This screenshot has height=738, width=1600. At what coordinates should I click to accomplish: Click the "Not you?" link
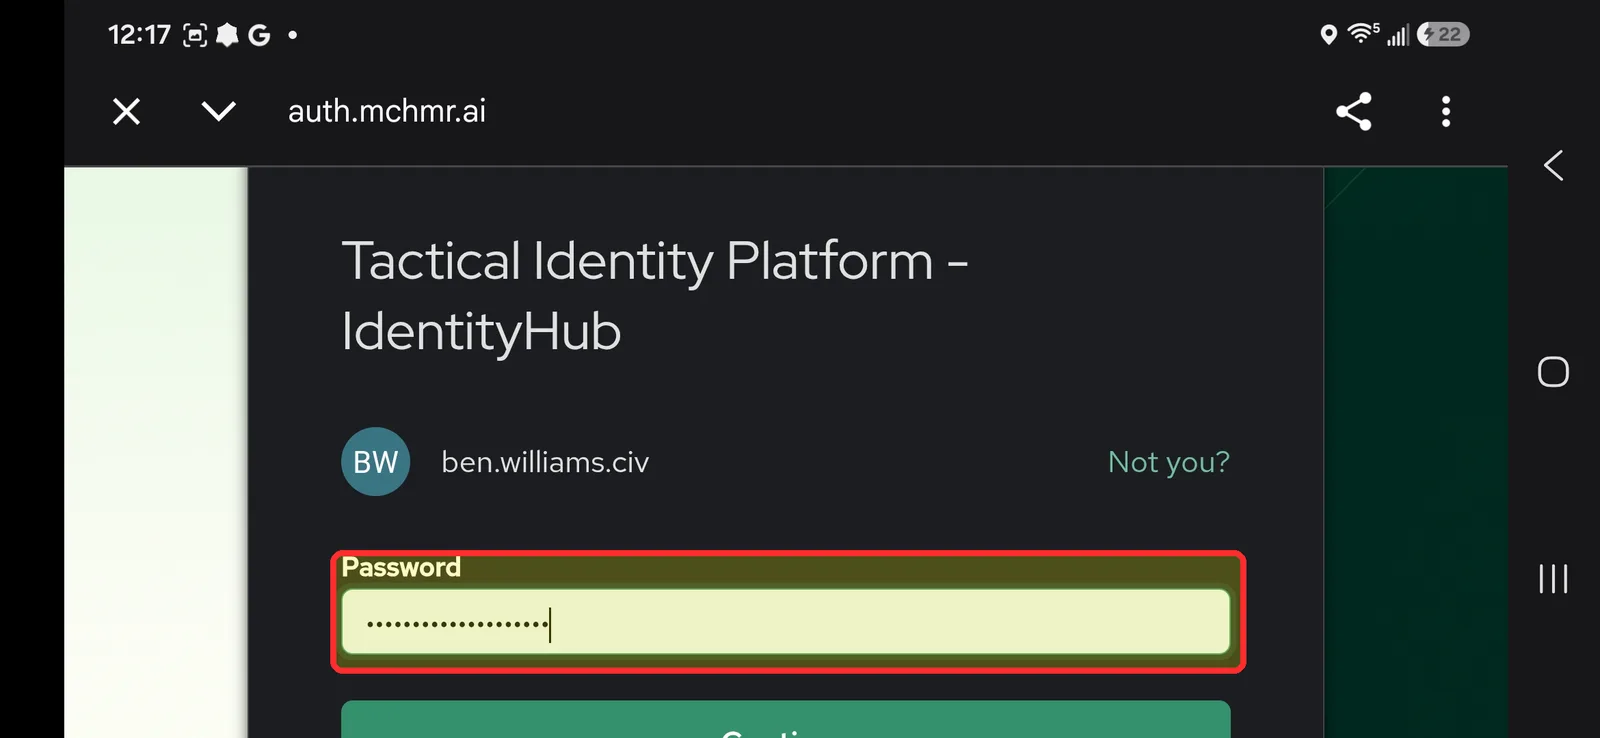1168,462
